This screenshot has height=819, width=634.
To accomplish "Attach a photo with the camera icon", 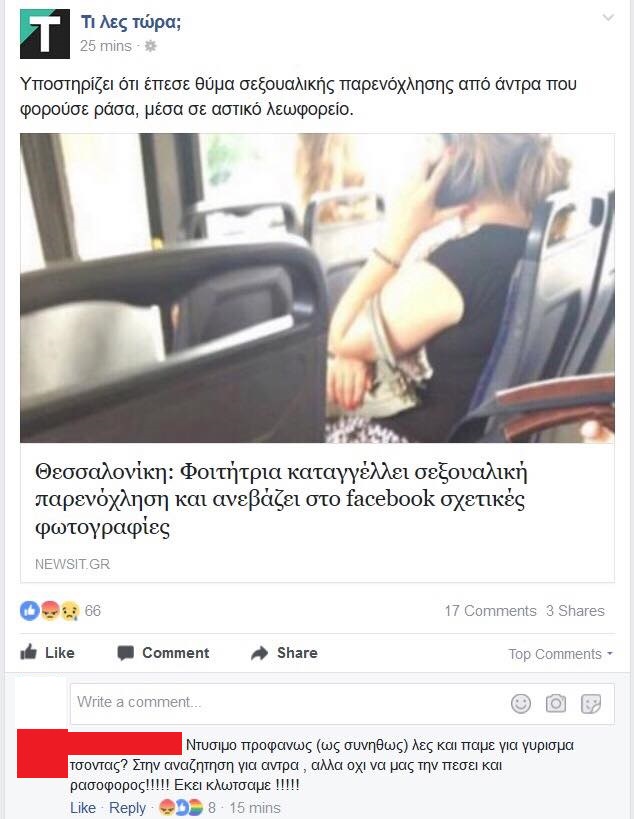I will [556, 704].
